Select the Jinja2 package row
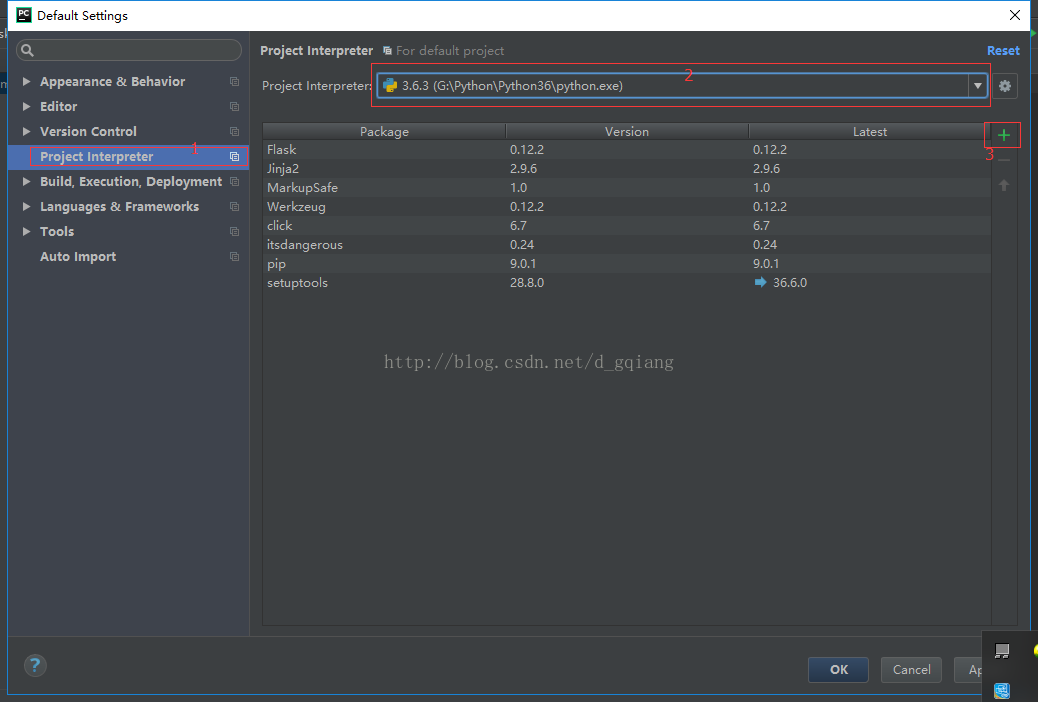 627,169
